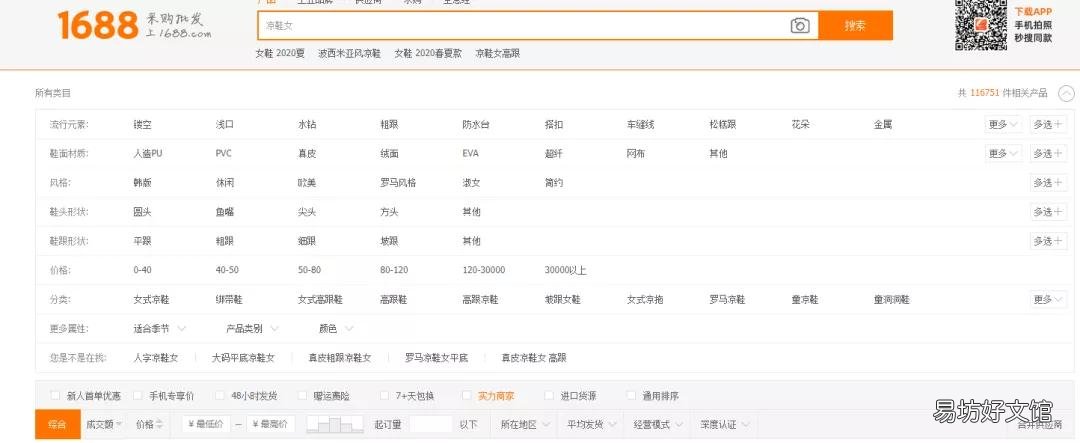Click 多选 in the 风格 row

1048,183
